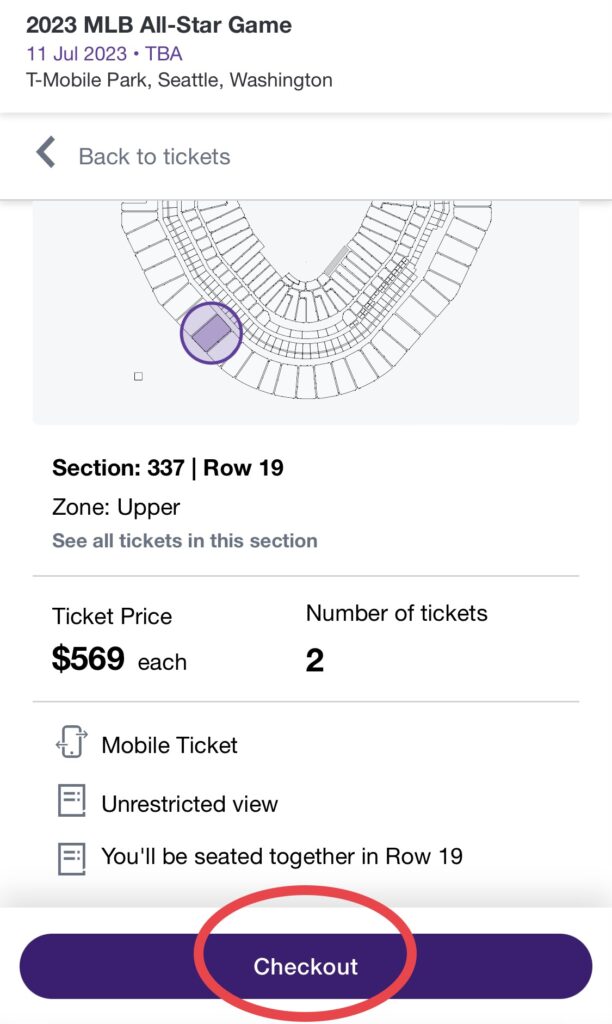Click the Unrestricted view label text
Screen dimensions: 612x1024
(190, 803)
